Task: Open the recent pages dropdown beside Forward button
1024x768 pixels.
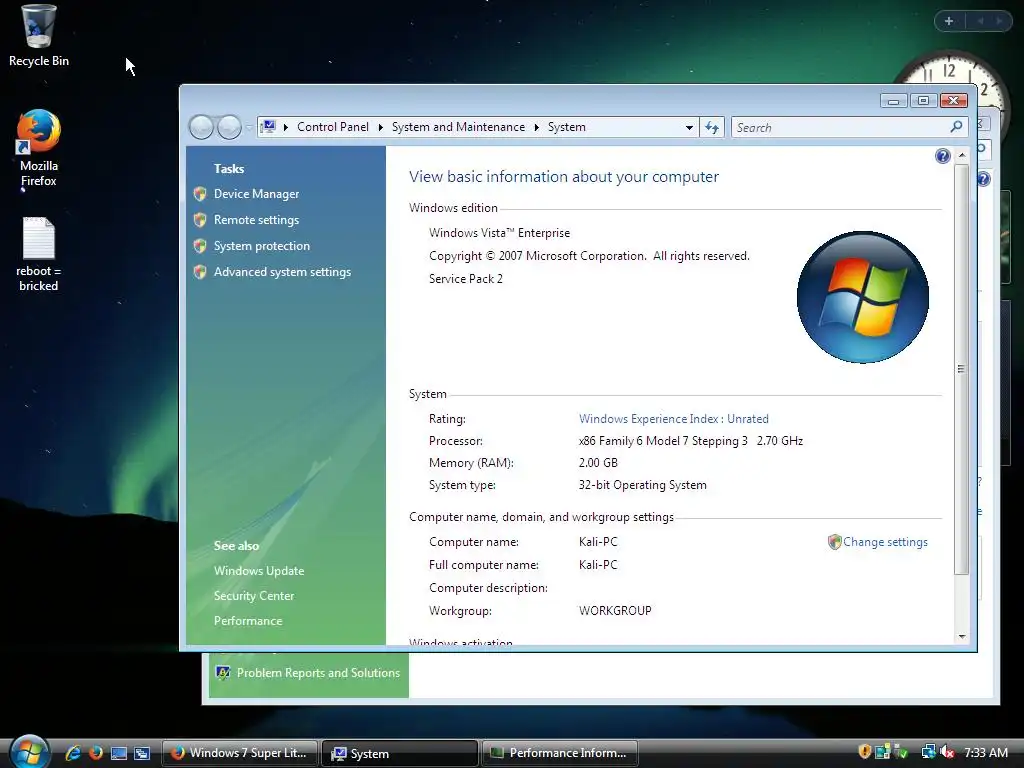Action: point(249,127)
